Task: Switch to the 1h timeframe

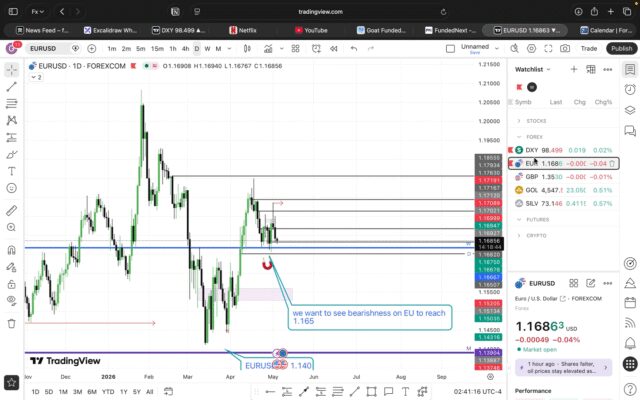Action: 173,49
